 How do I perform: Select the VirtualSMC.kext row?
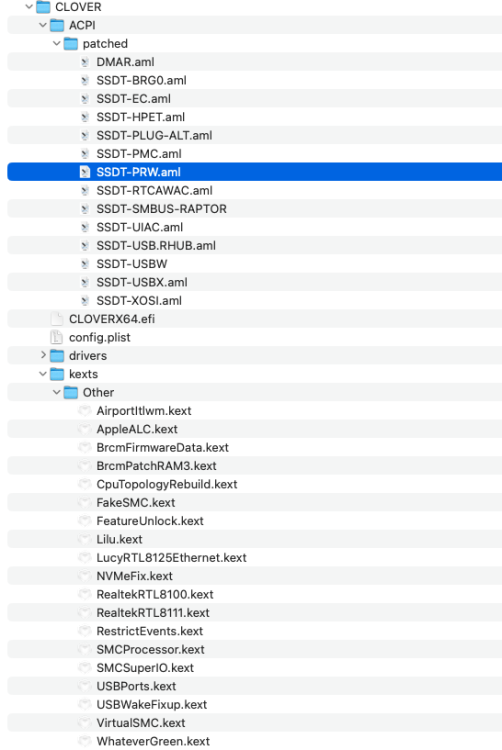coord(254,723)
